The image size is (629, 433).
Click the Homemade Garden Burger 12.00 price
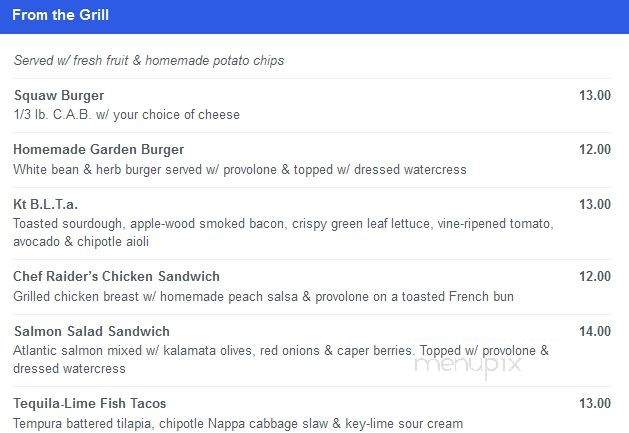pos(595,149)
